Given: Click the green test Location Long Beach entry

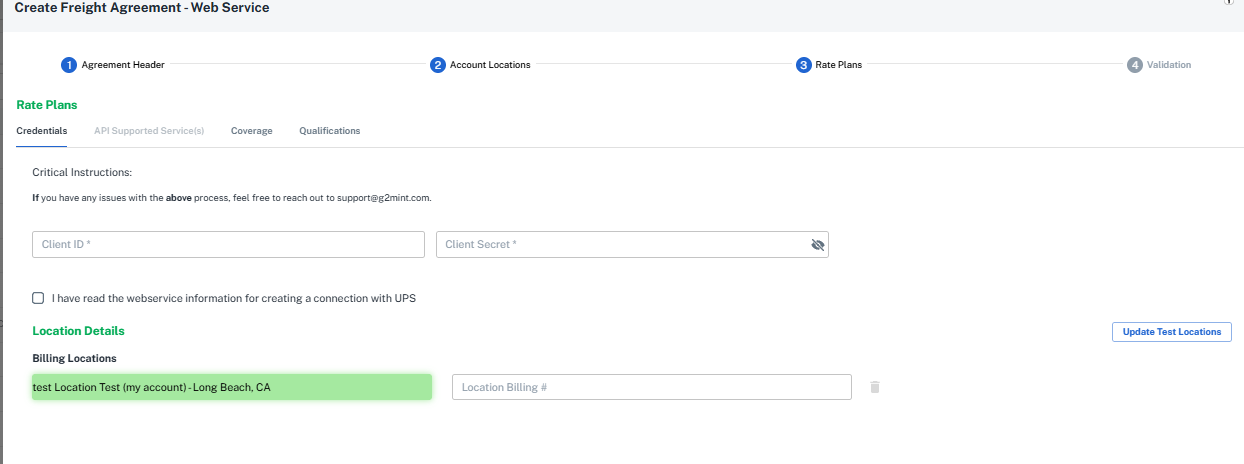Looking at the screenshot, I should [231, 387].
